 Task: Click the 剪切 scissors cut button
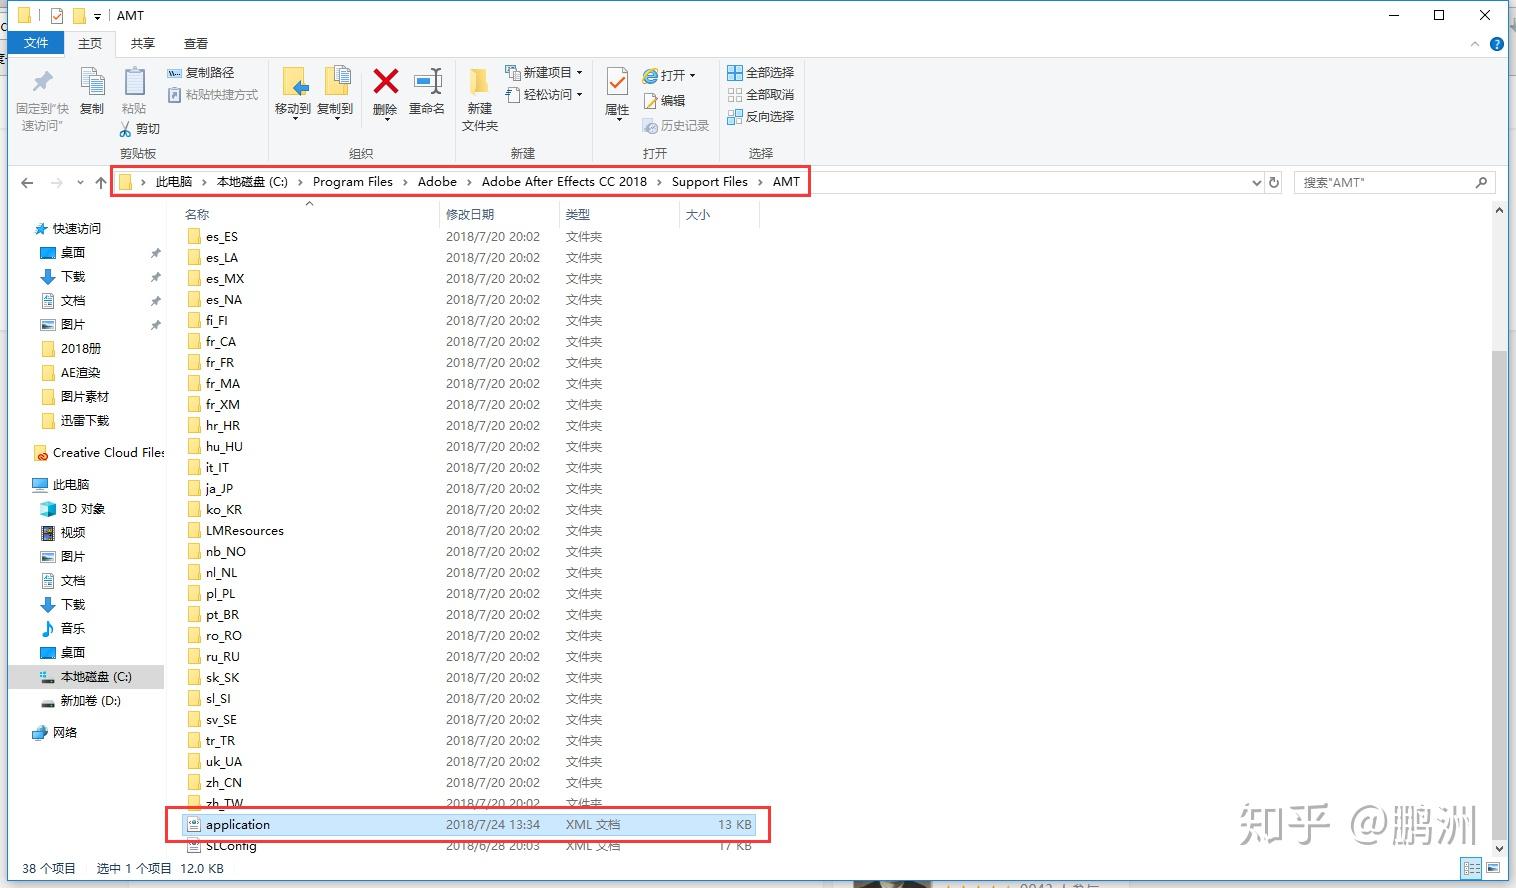[139, 129]
